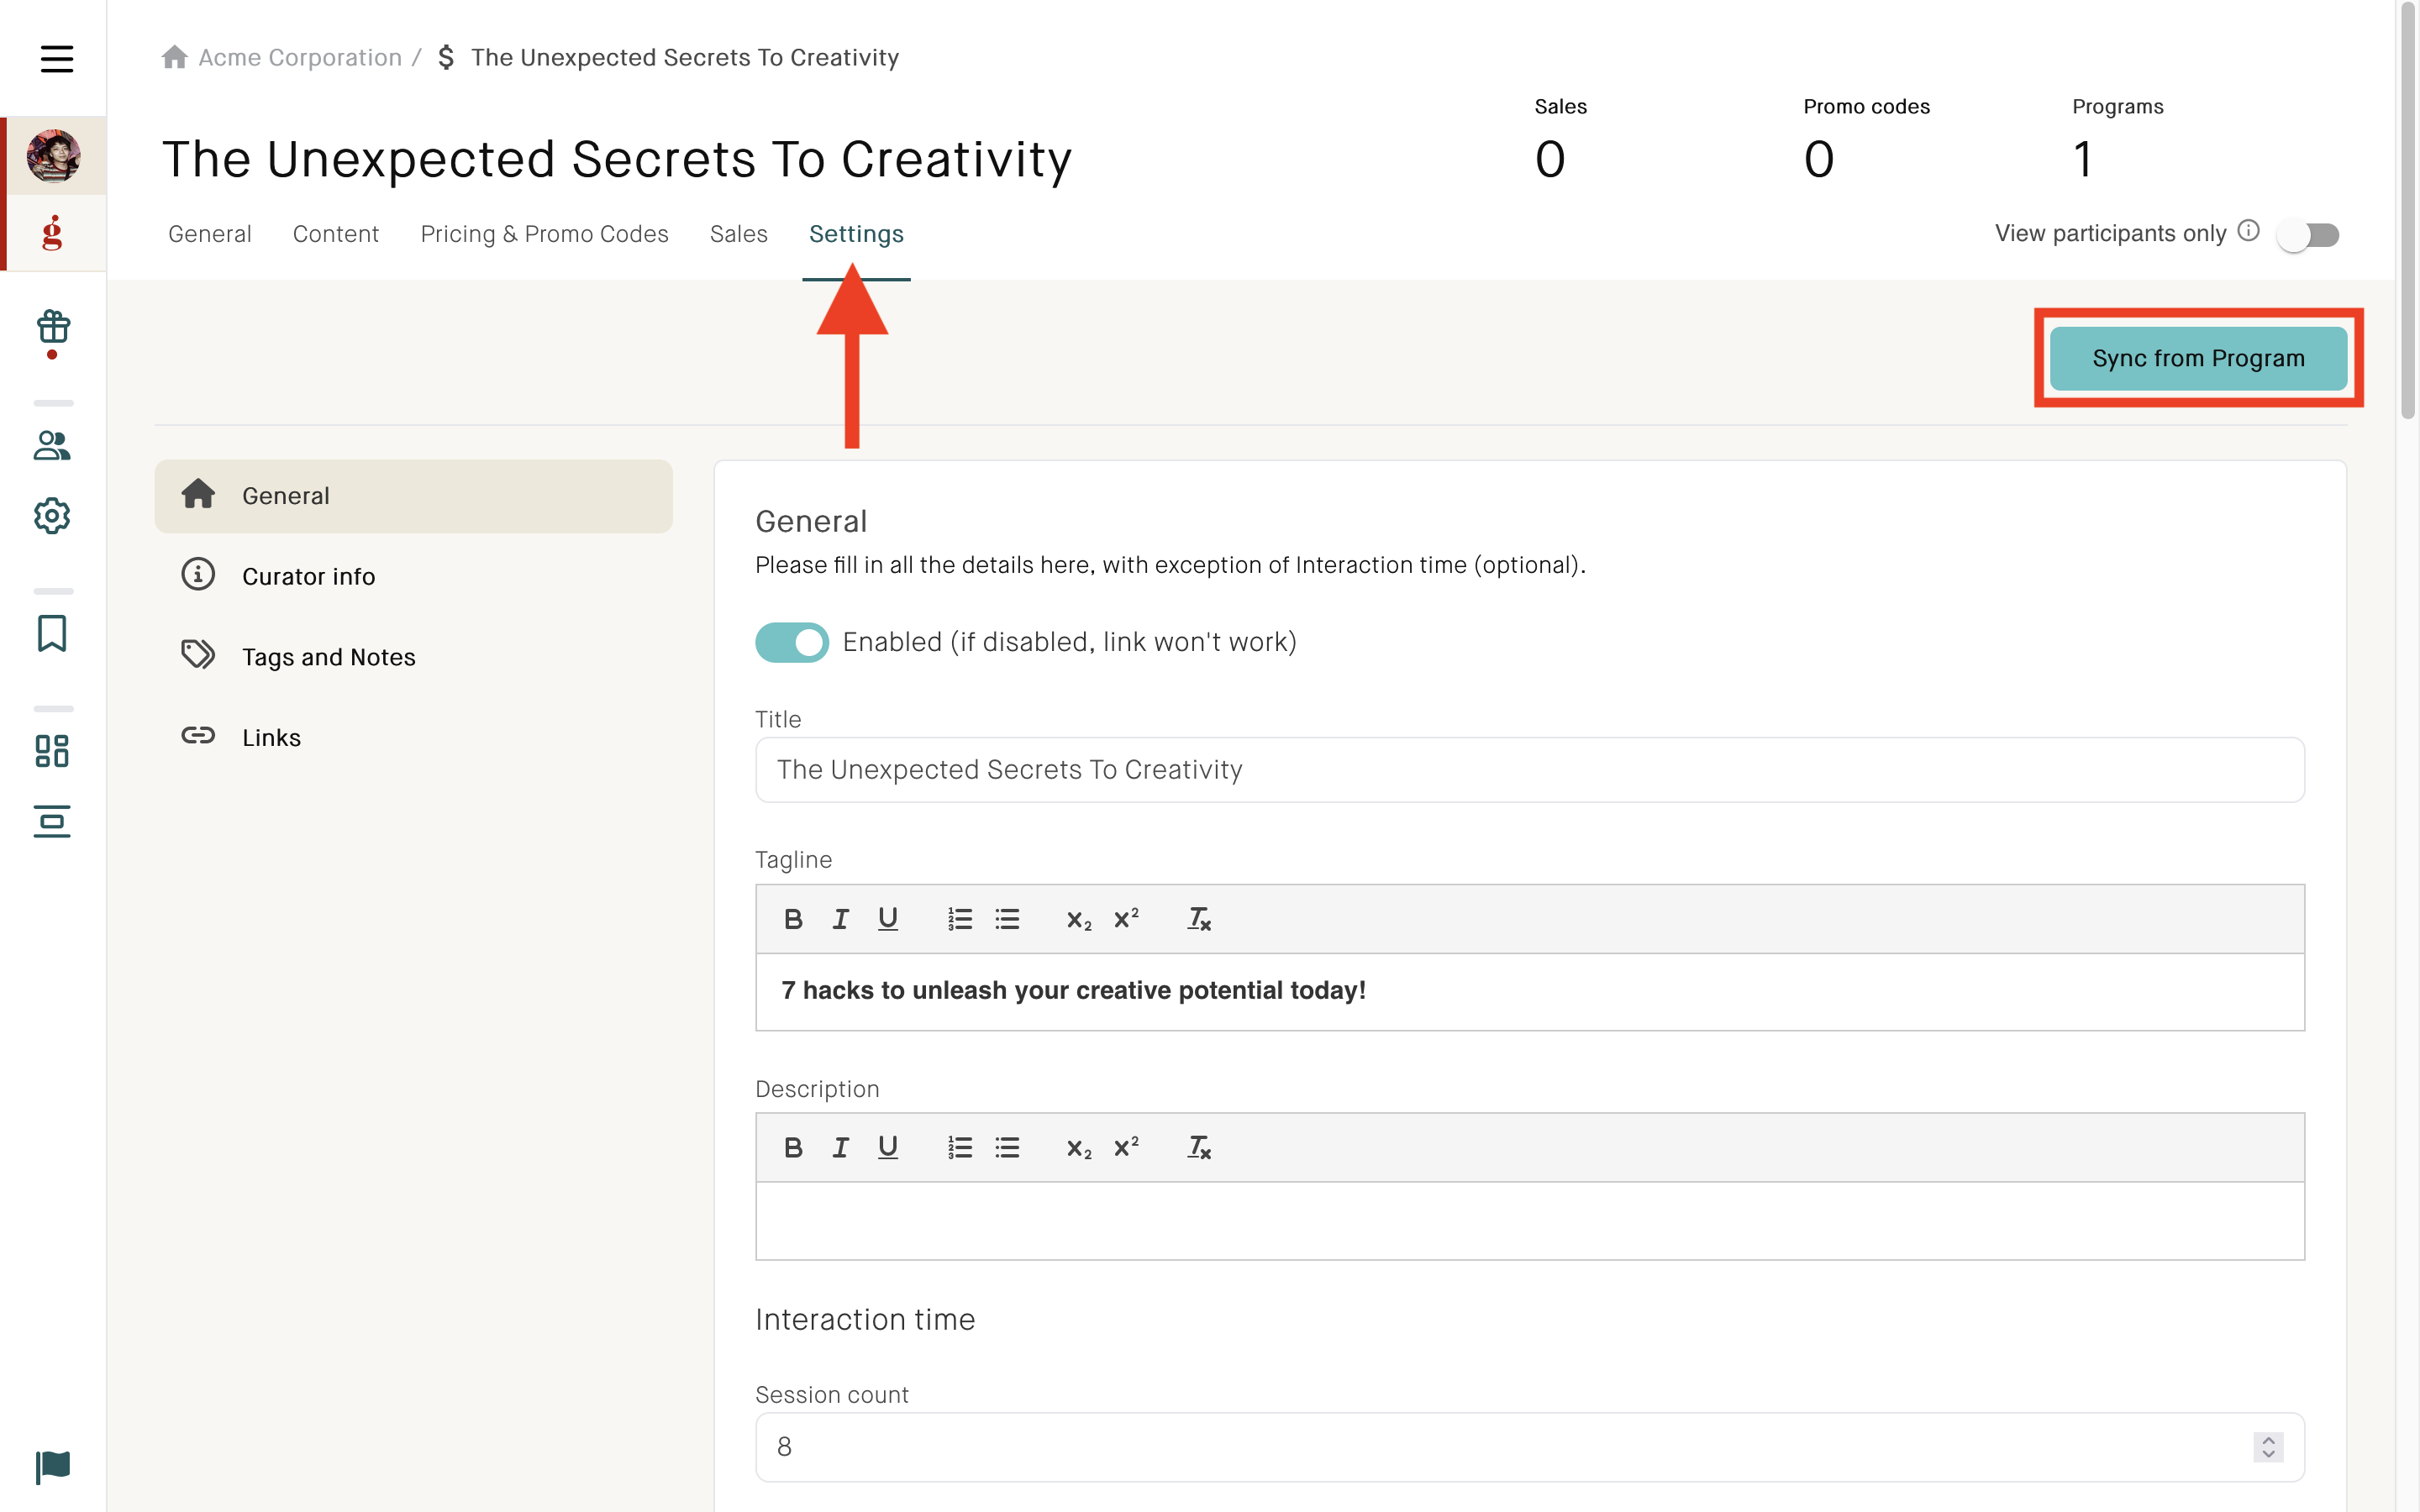Viewport: 2420px width, 1512px height.
Task: Clear formatting in Description toolbar
Action: [x=1198, y=1148]
